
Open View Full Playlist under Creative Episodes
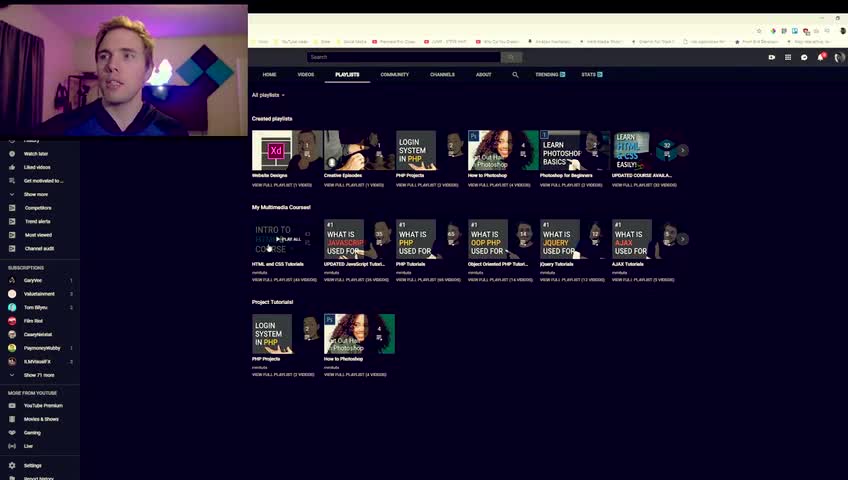pos(354,185)
